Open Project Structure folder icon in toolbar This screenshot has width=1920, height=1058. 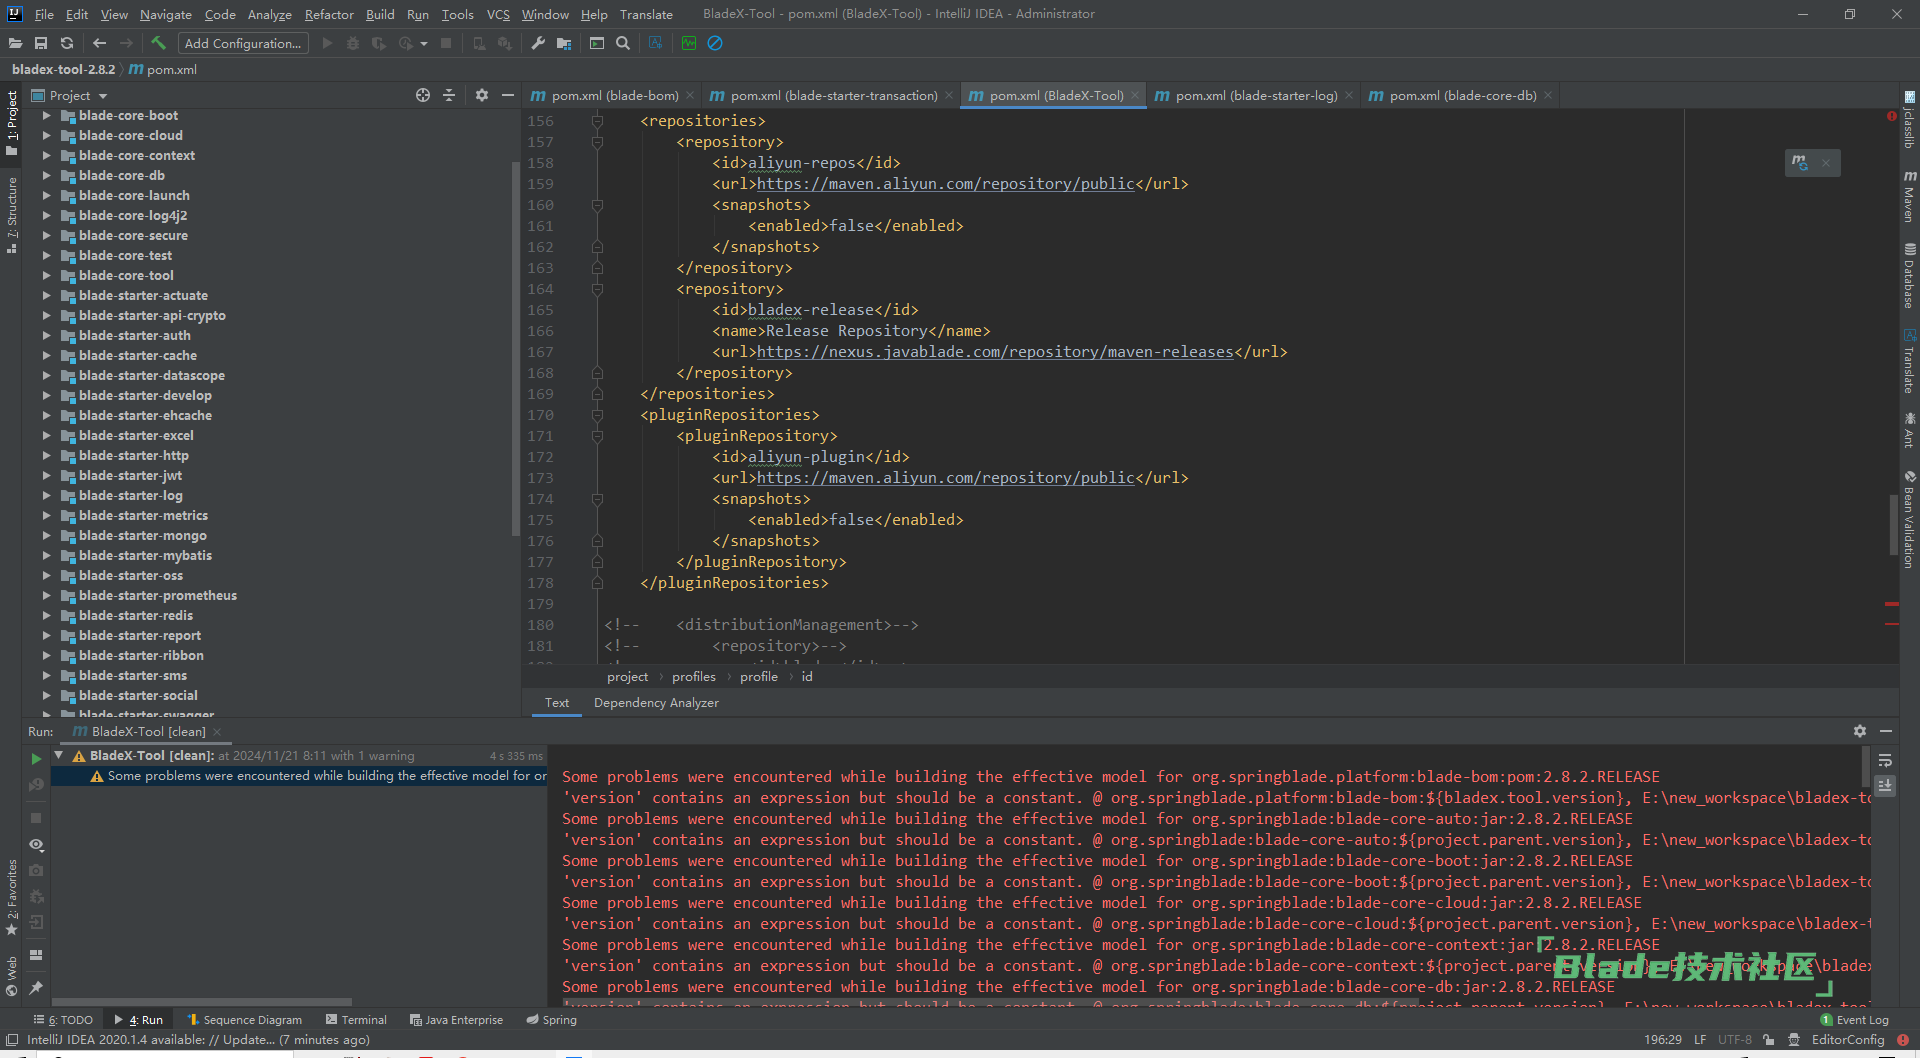pyautogui.click(x=564, y=43)
